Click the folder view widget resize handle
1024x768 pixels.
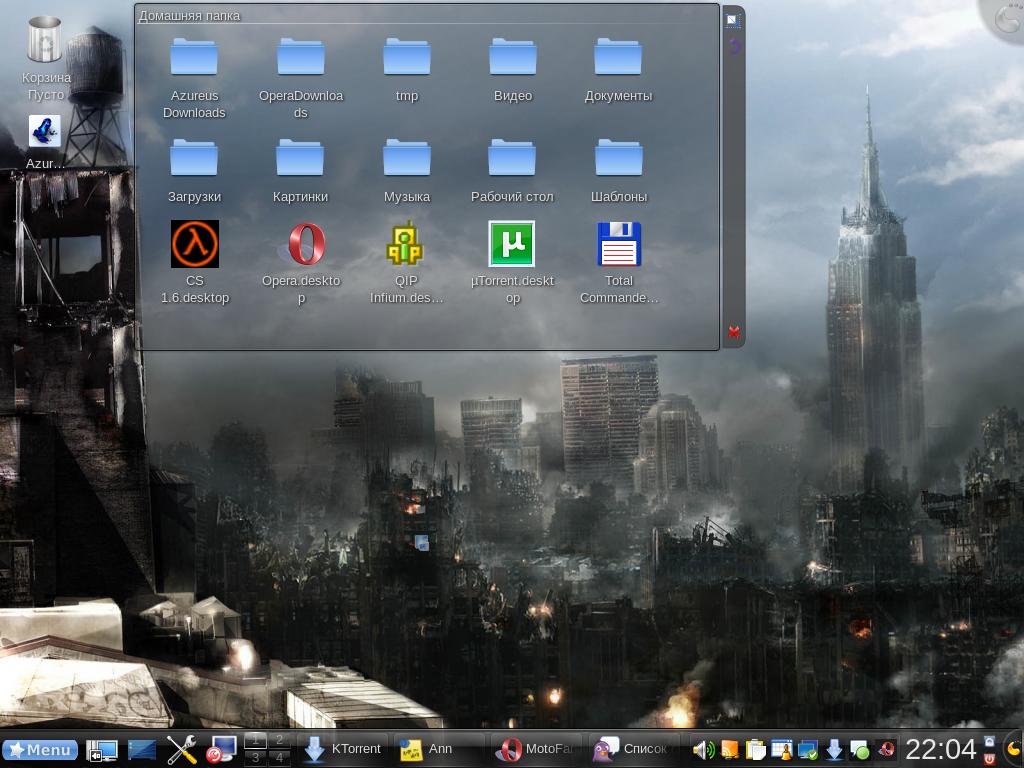(x=733, y=20)
